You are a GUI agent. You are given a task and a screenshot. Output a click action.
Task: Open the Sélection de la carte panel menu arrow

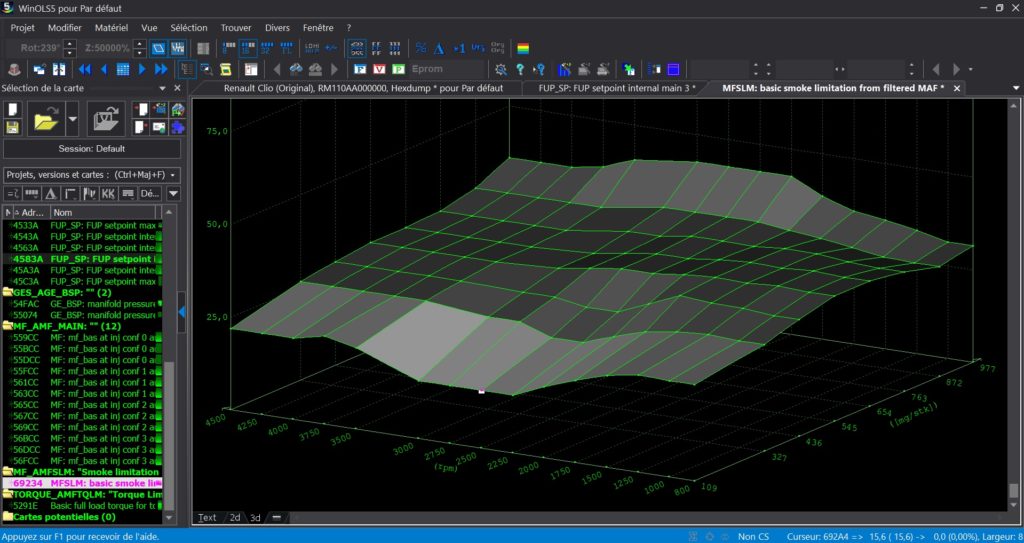pyautogui.click(x=163, y=88)
